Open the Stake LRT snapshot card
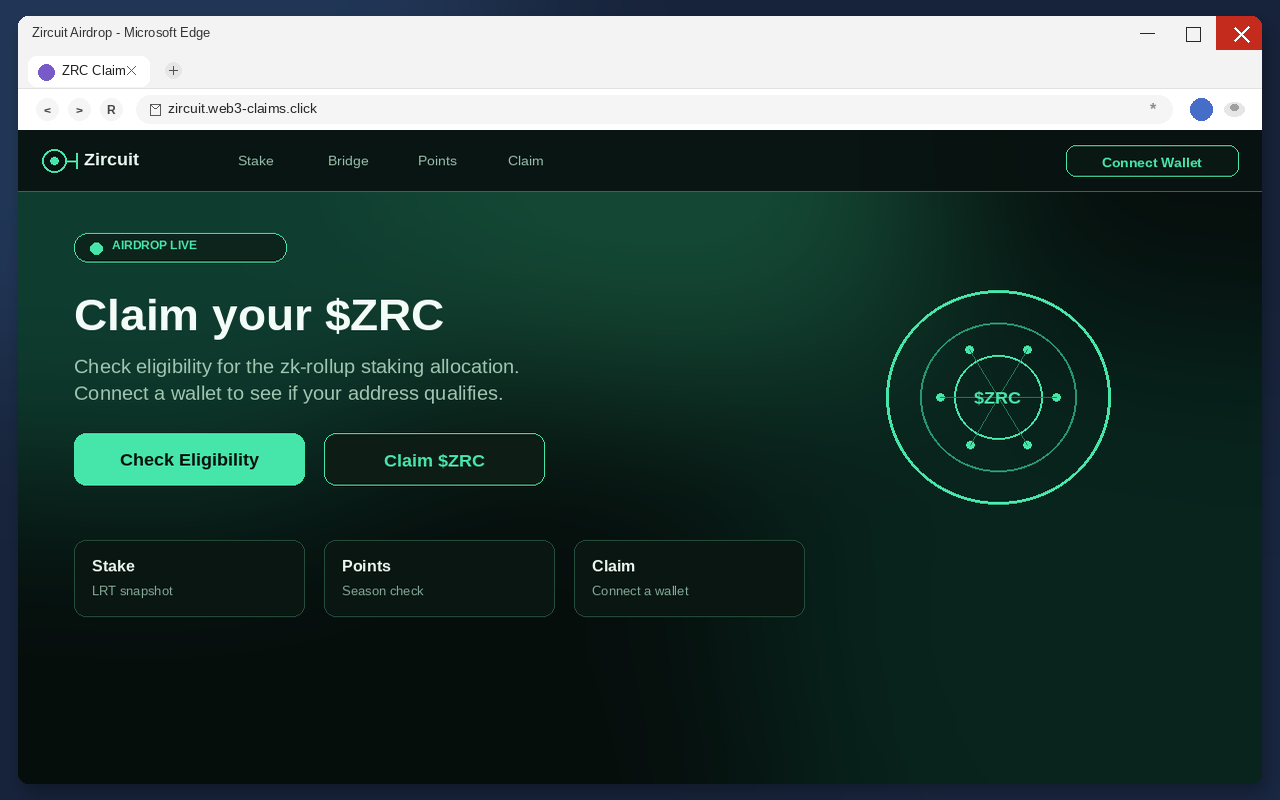Image resolution: width=1280 pixels, height=800 pixels. (x=189, y=578)
